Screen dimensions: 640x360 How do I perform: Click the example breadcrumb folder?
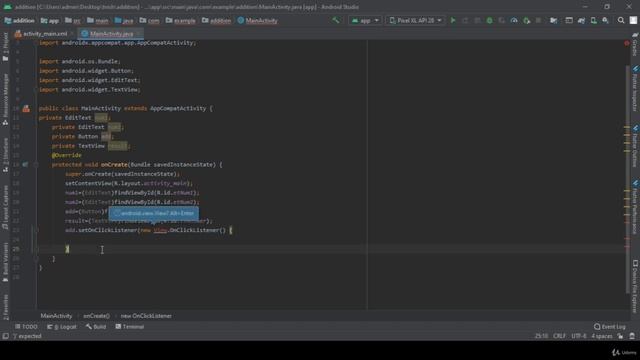(180, 20)
